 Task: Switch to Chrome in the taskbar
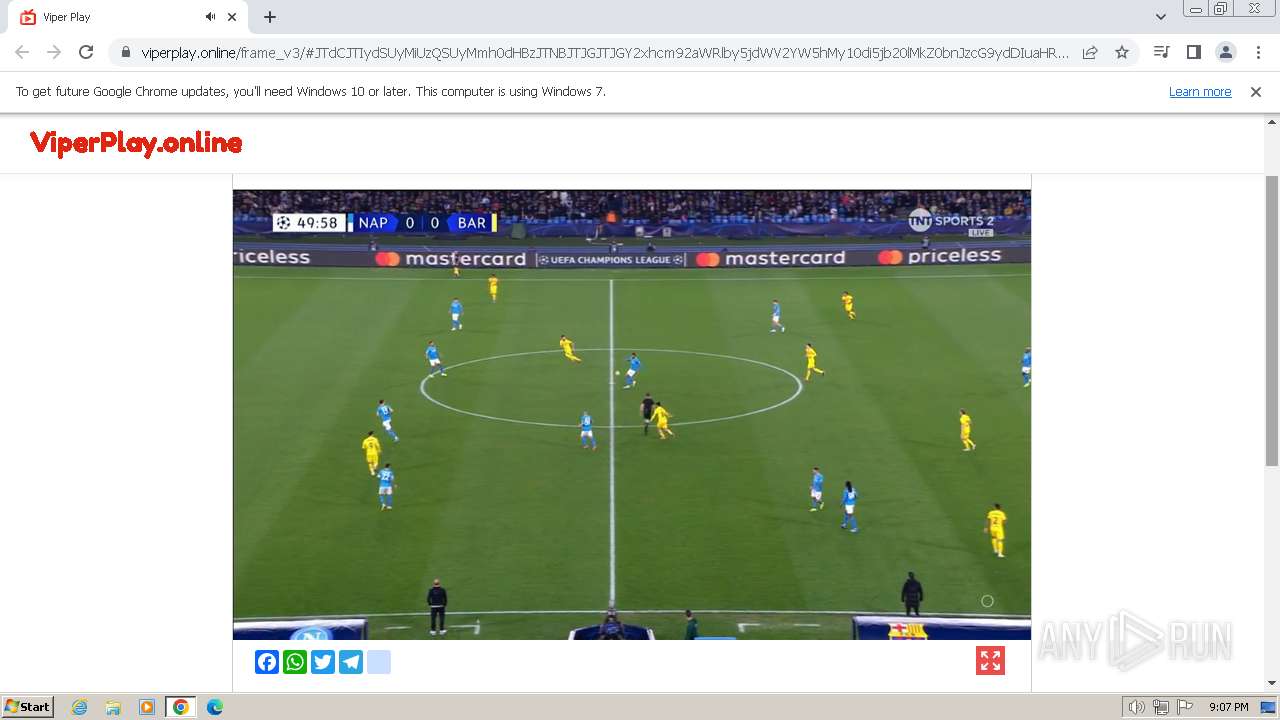[x=181, y=707]
